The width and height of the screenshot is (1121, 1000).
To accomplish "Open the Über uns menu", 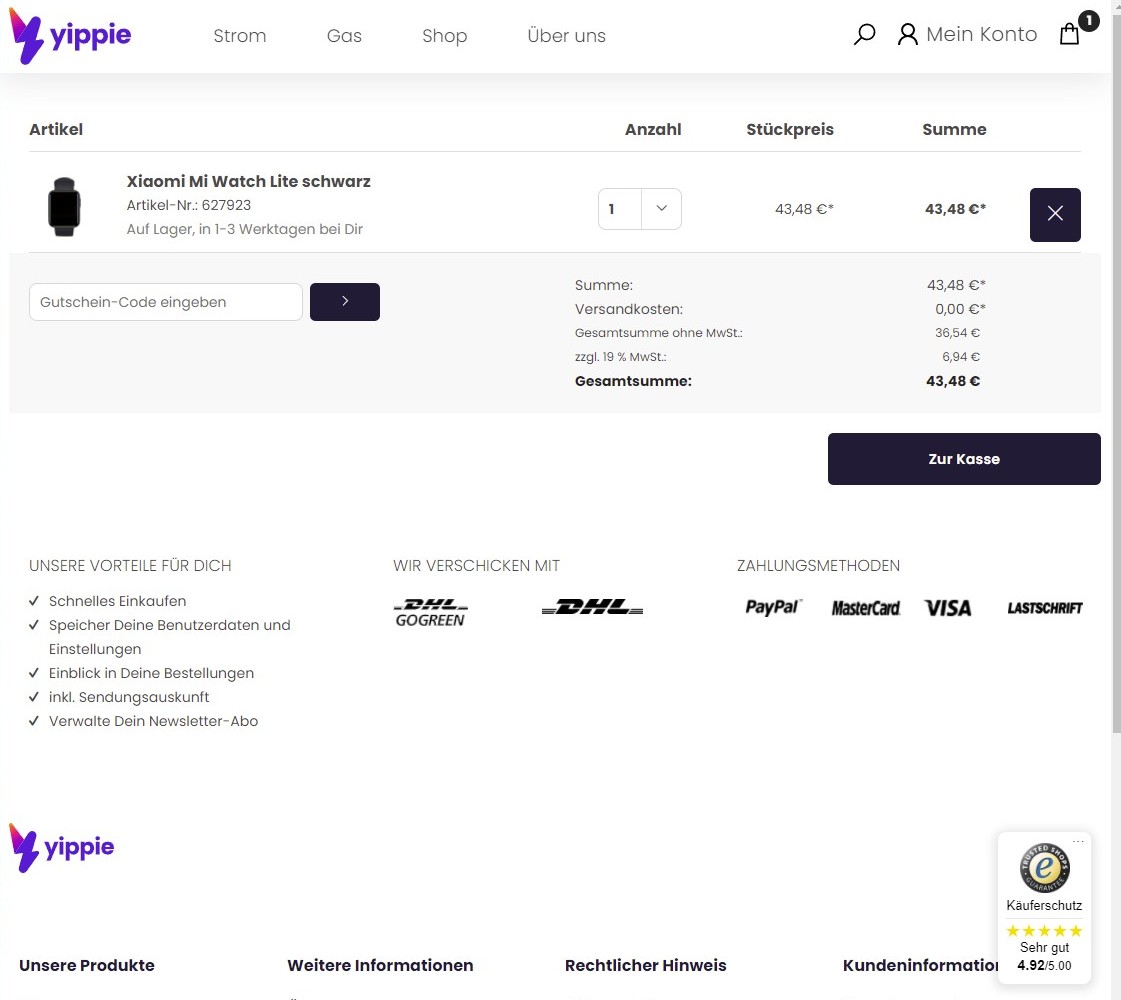I will click(x=566, y=36).
